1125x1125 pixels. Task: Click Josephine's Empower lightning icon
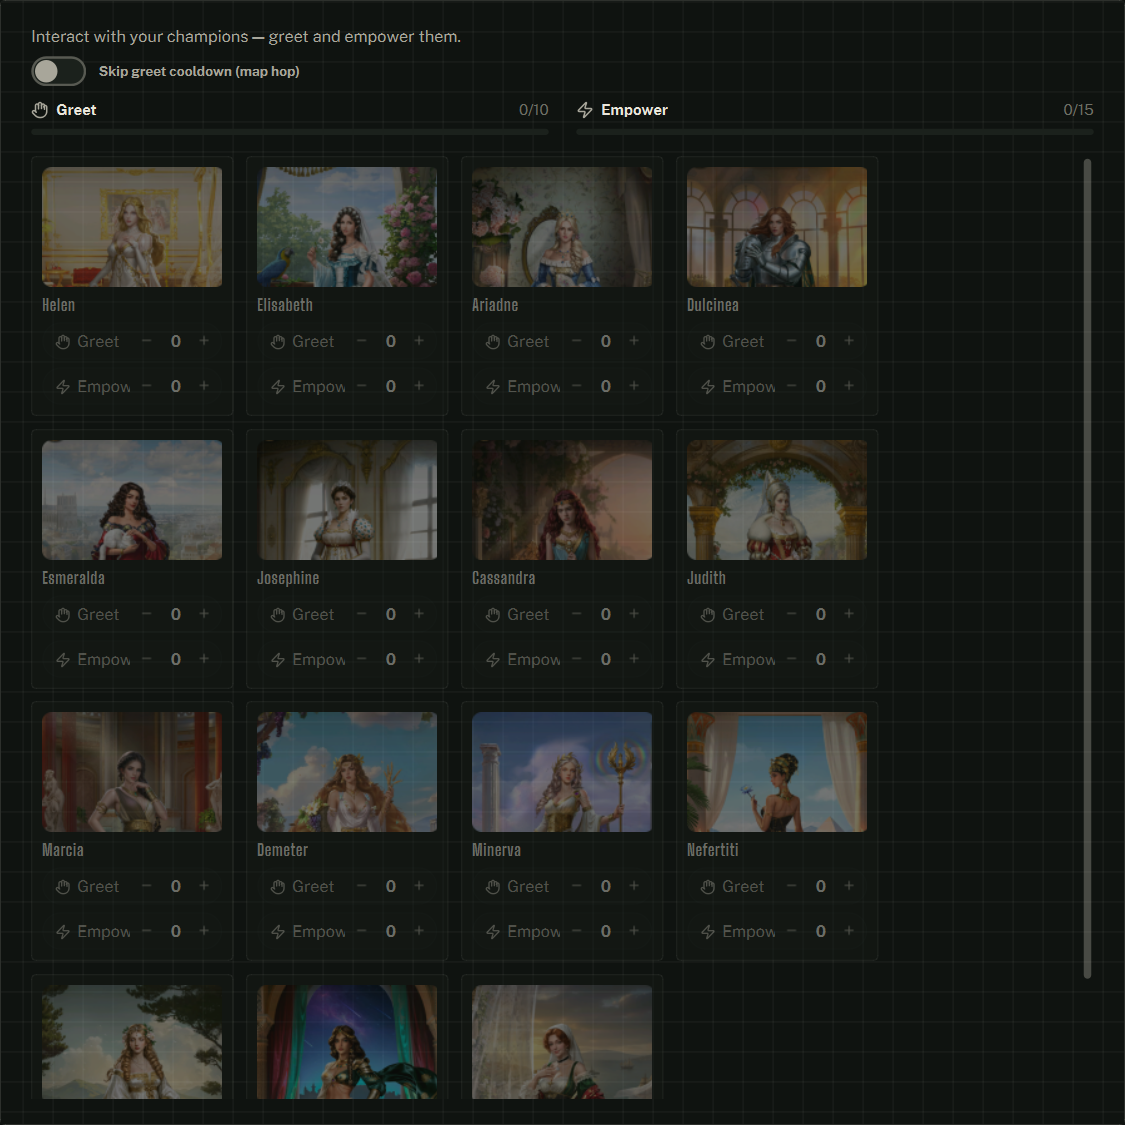(x=278, y=660)
